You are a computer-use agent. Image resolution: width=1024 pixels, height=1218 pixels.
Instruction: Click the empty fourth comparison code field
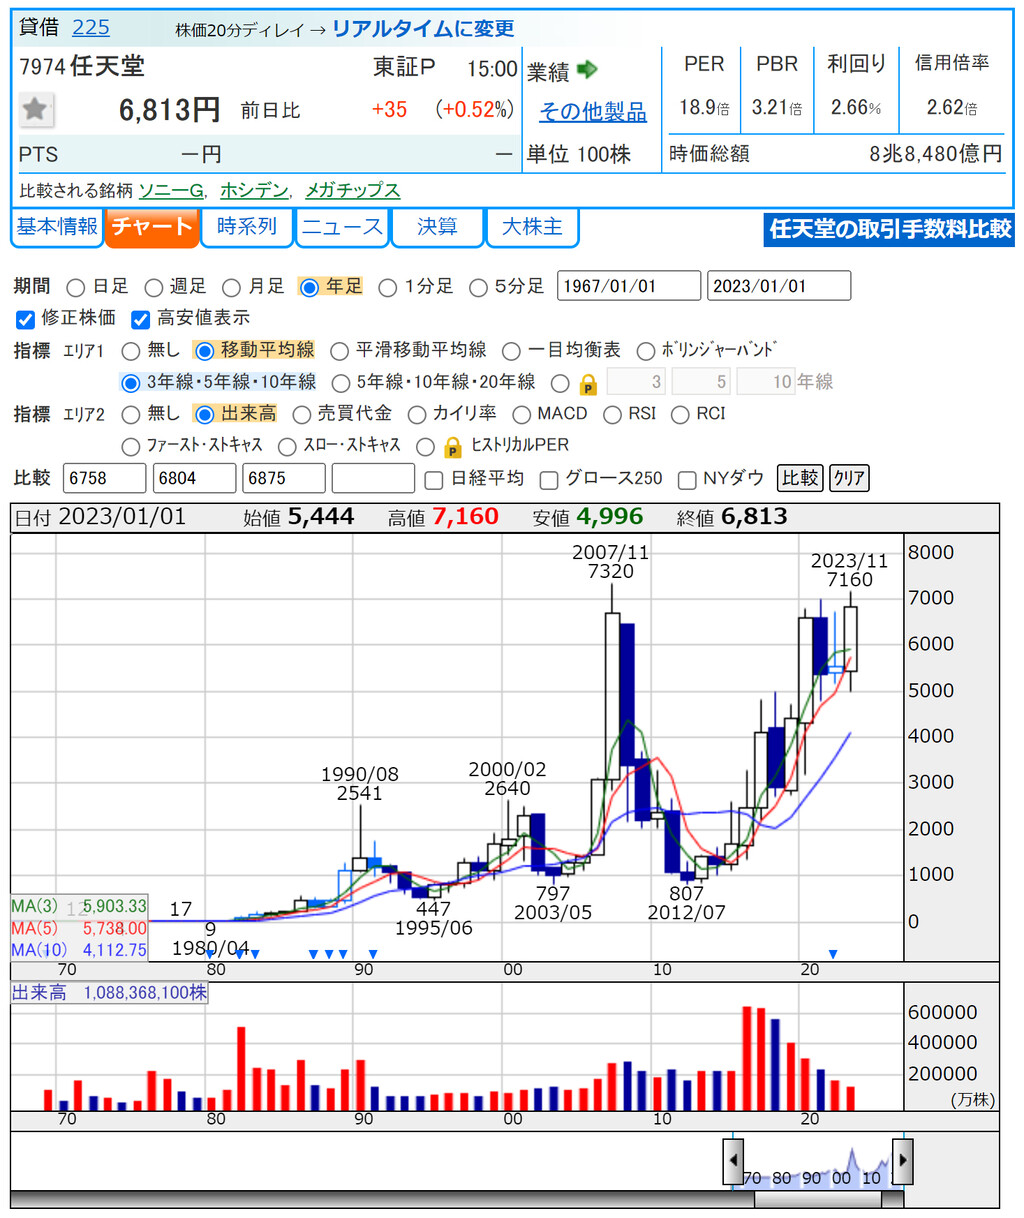pos(373,478)
